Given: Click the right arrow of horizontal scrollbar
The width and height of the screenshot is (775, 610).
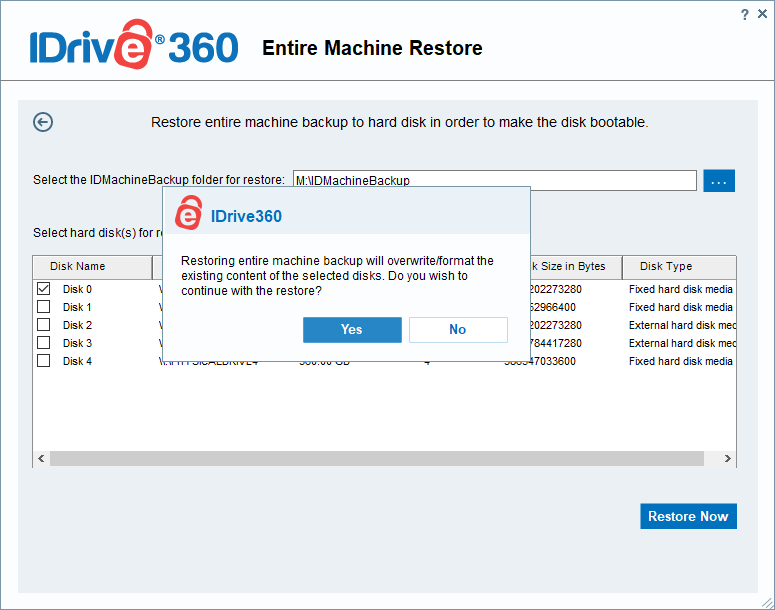Looking at the screenshot, I should (728, 458).
